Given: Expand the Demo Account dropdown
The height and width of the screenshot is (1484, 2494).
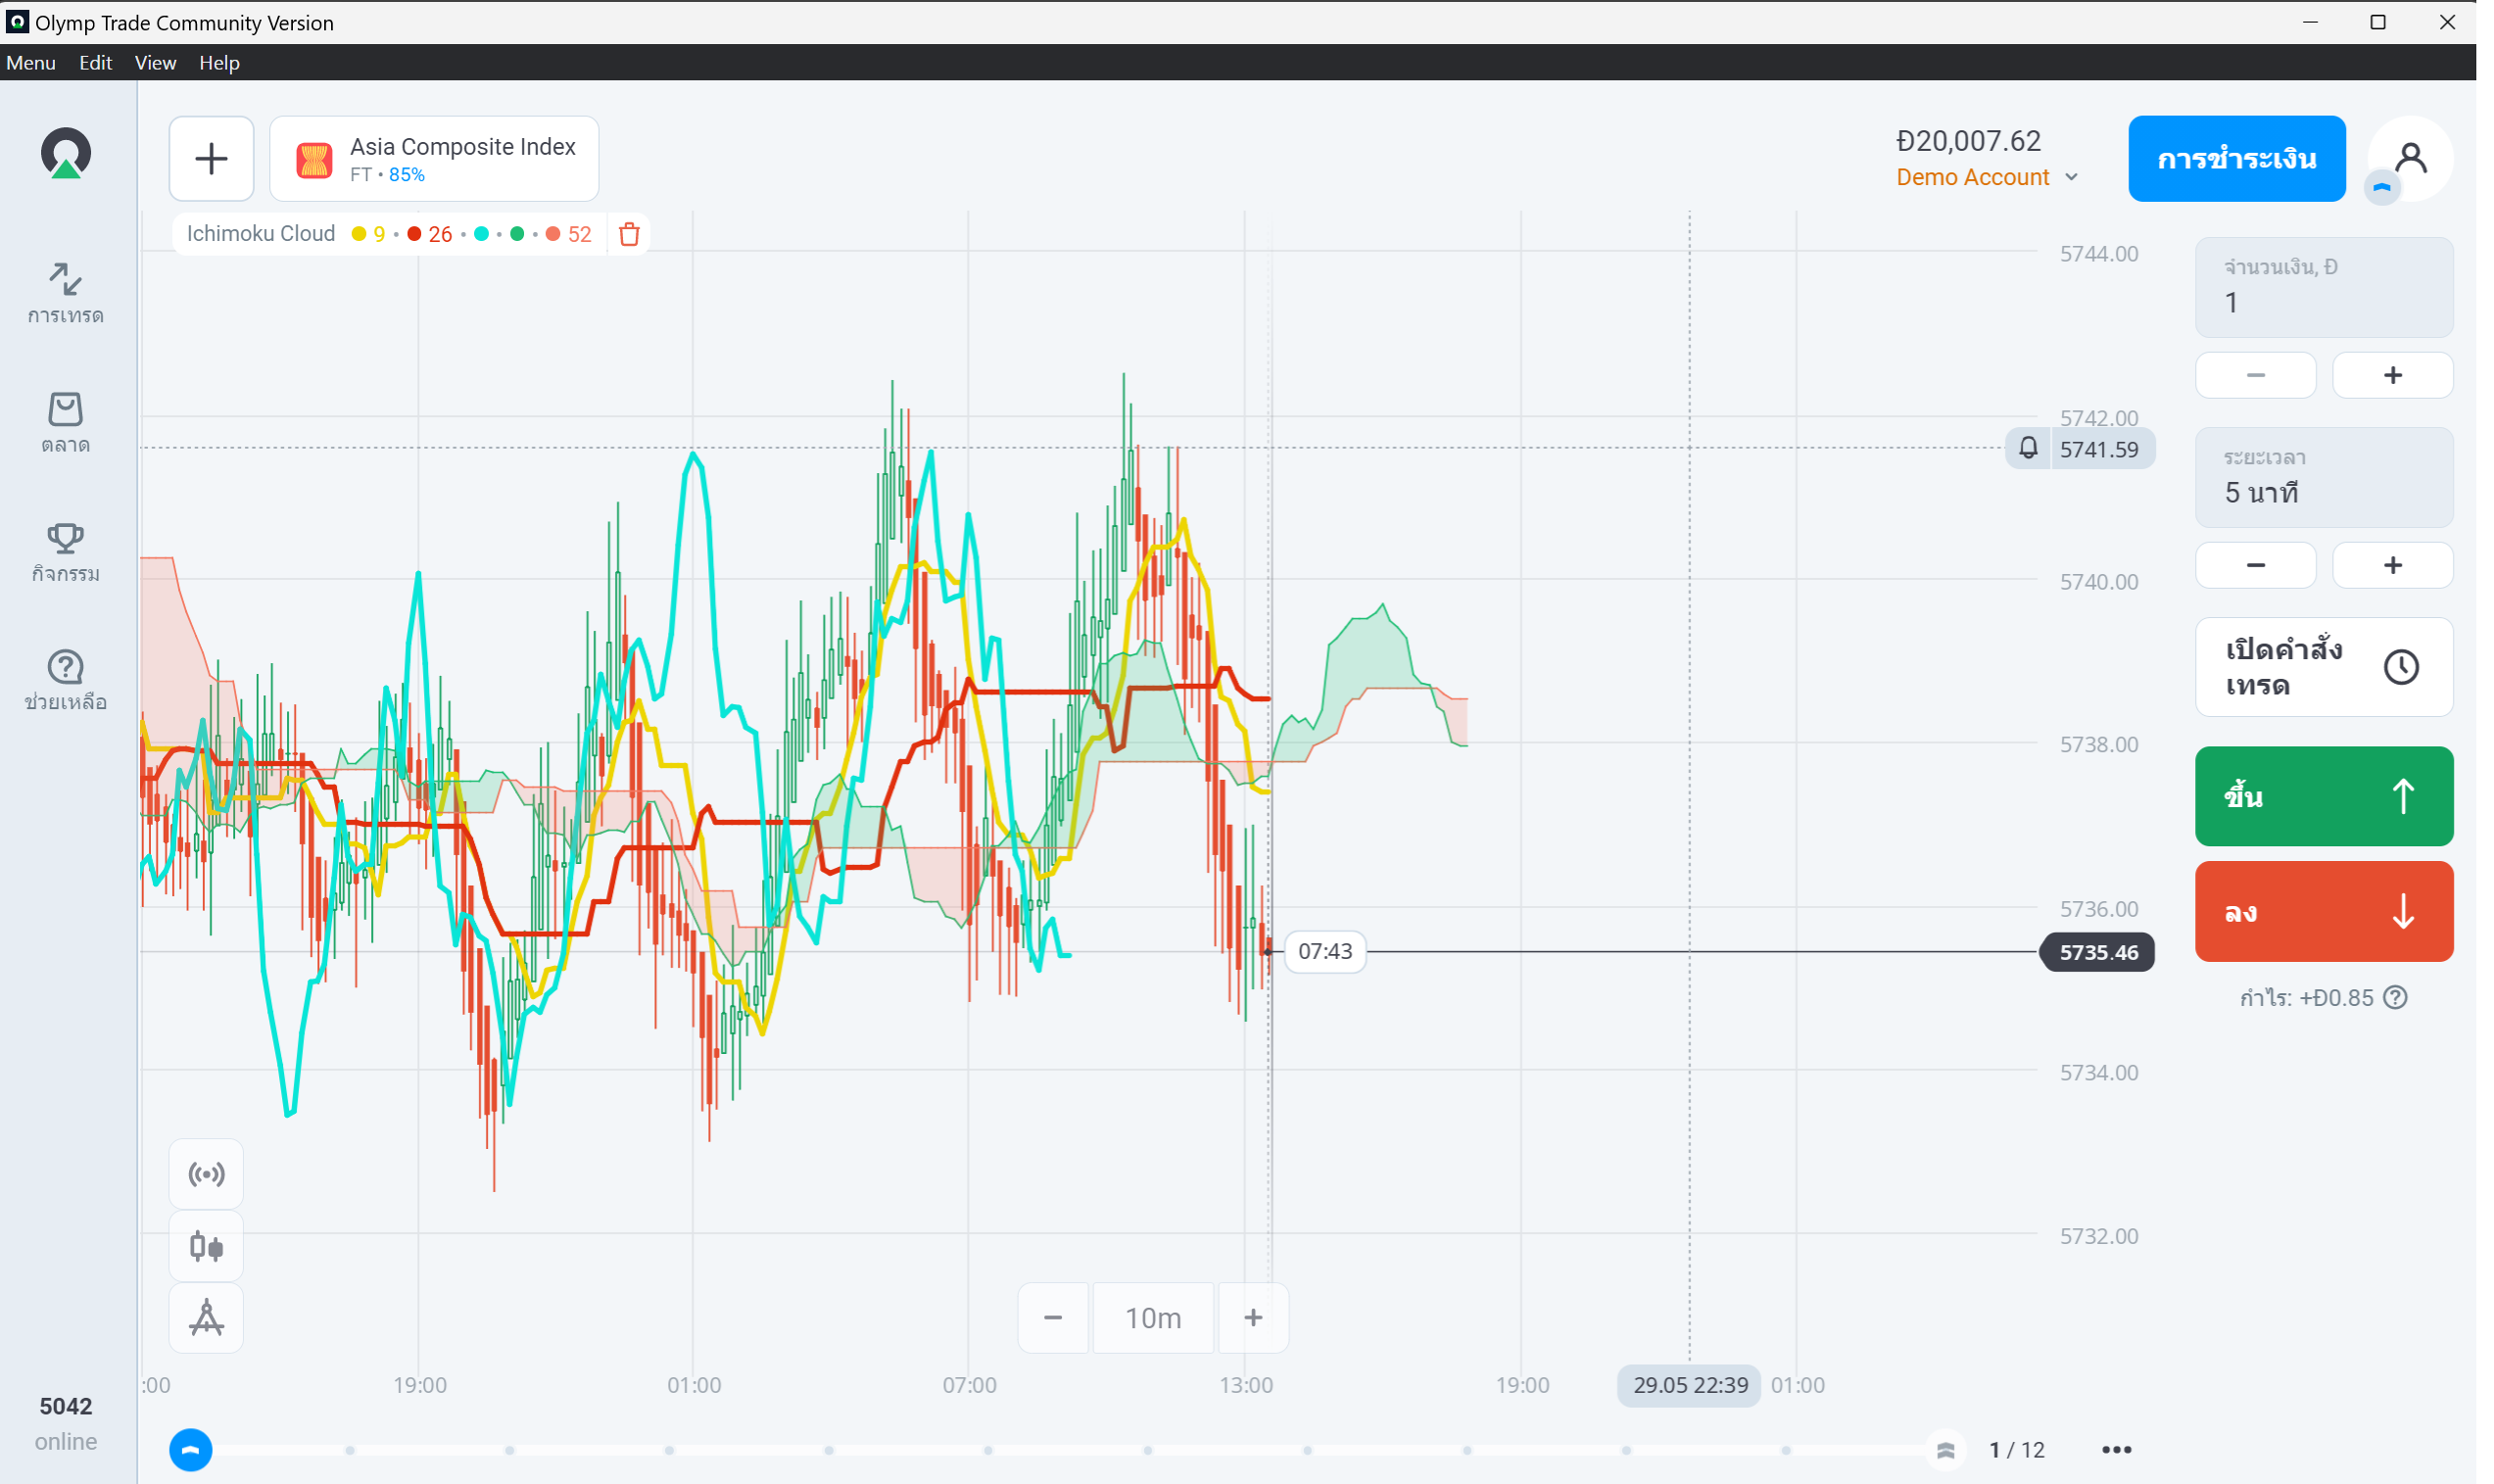Looking at the screenshot, I should (1987, 177).
